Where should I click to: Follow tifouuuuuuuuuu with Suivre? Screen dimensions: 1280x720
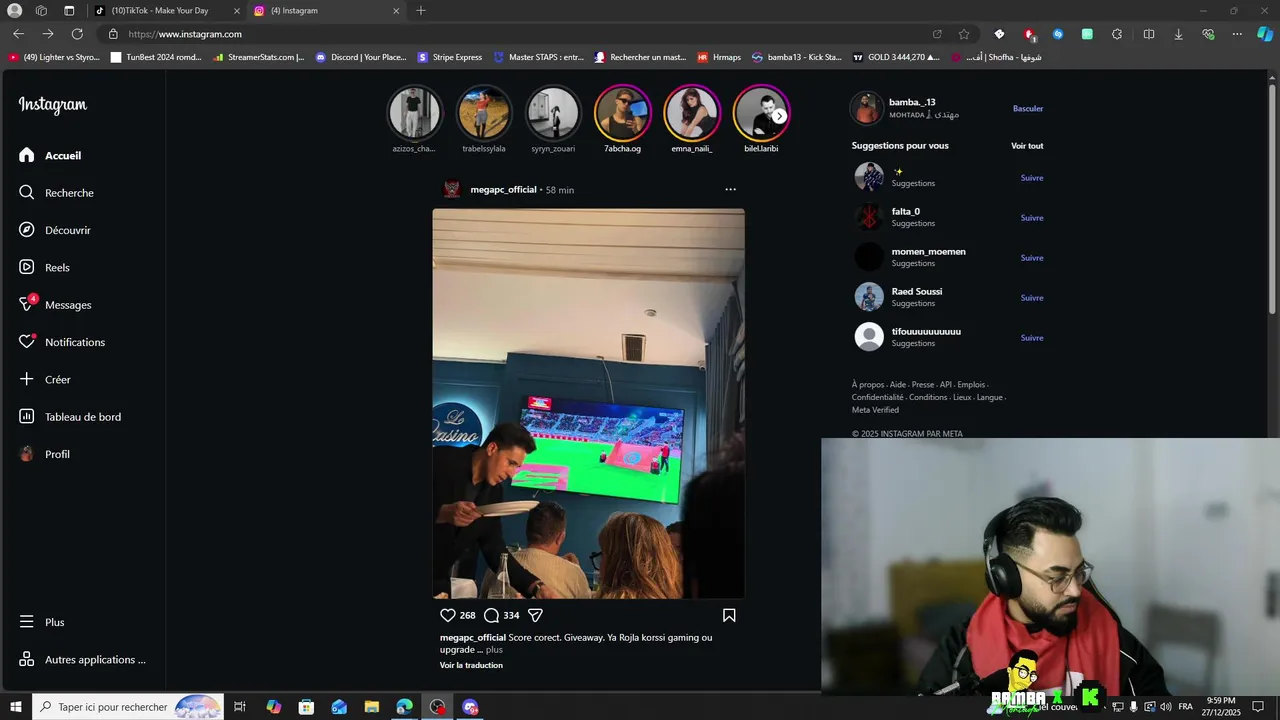[1032, 338]
